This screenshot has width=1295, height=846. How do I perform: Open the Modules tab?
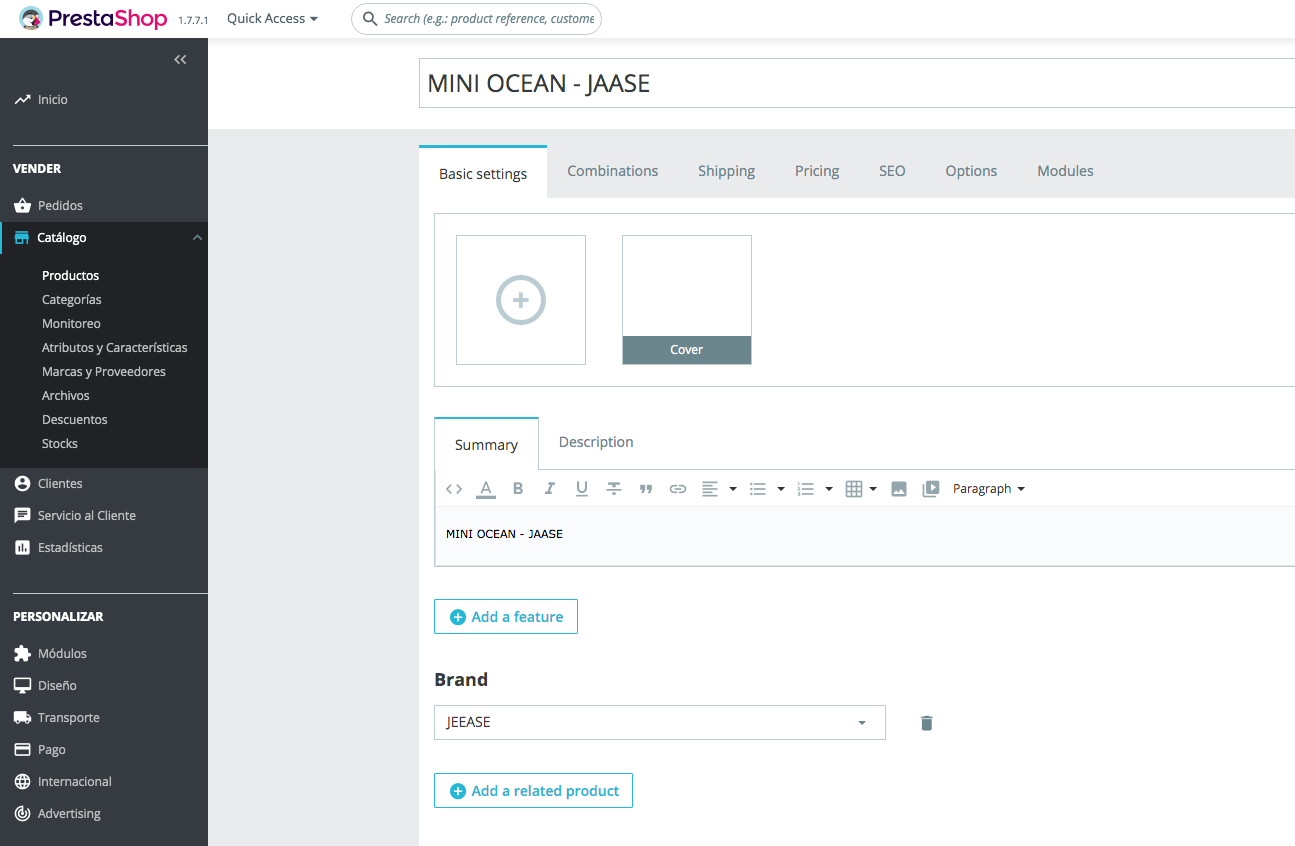(1065, 171)
